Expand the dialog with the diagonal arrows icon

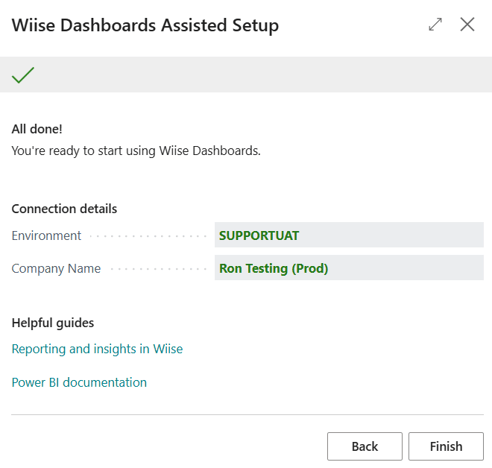coord(435,25)
